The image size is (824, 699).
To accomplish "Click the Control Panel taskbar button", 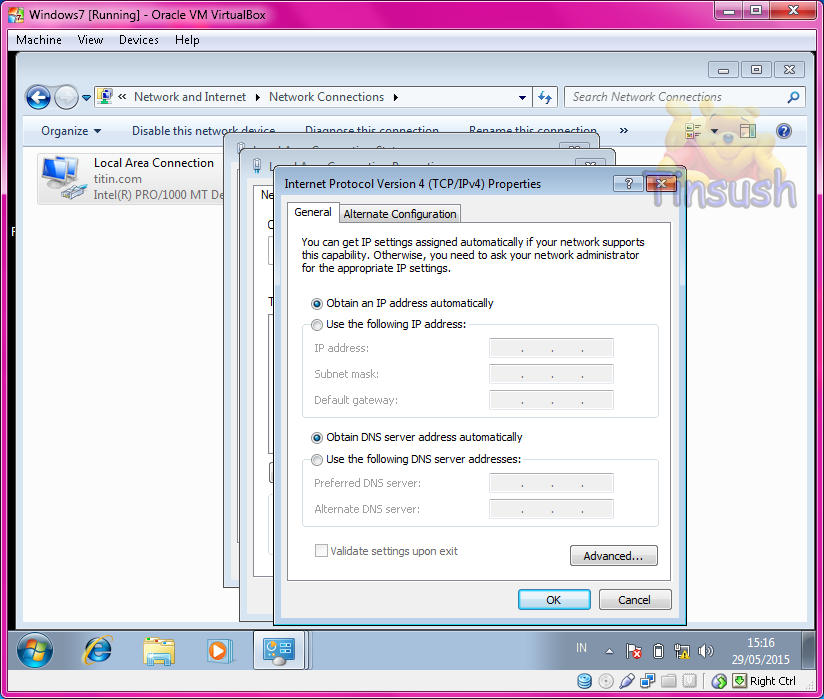I will click(x=279, y=650).
